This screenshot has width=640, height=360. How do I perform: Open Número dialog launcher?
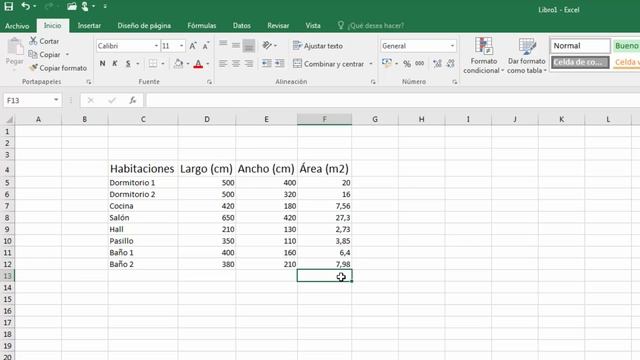coord(455,82)
